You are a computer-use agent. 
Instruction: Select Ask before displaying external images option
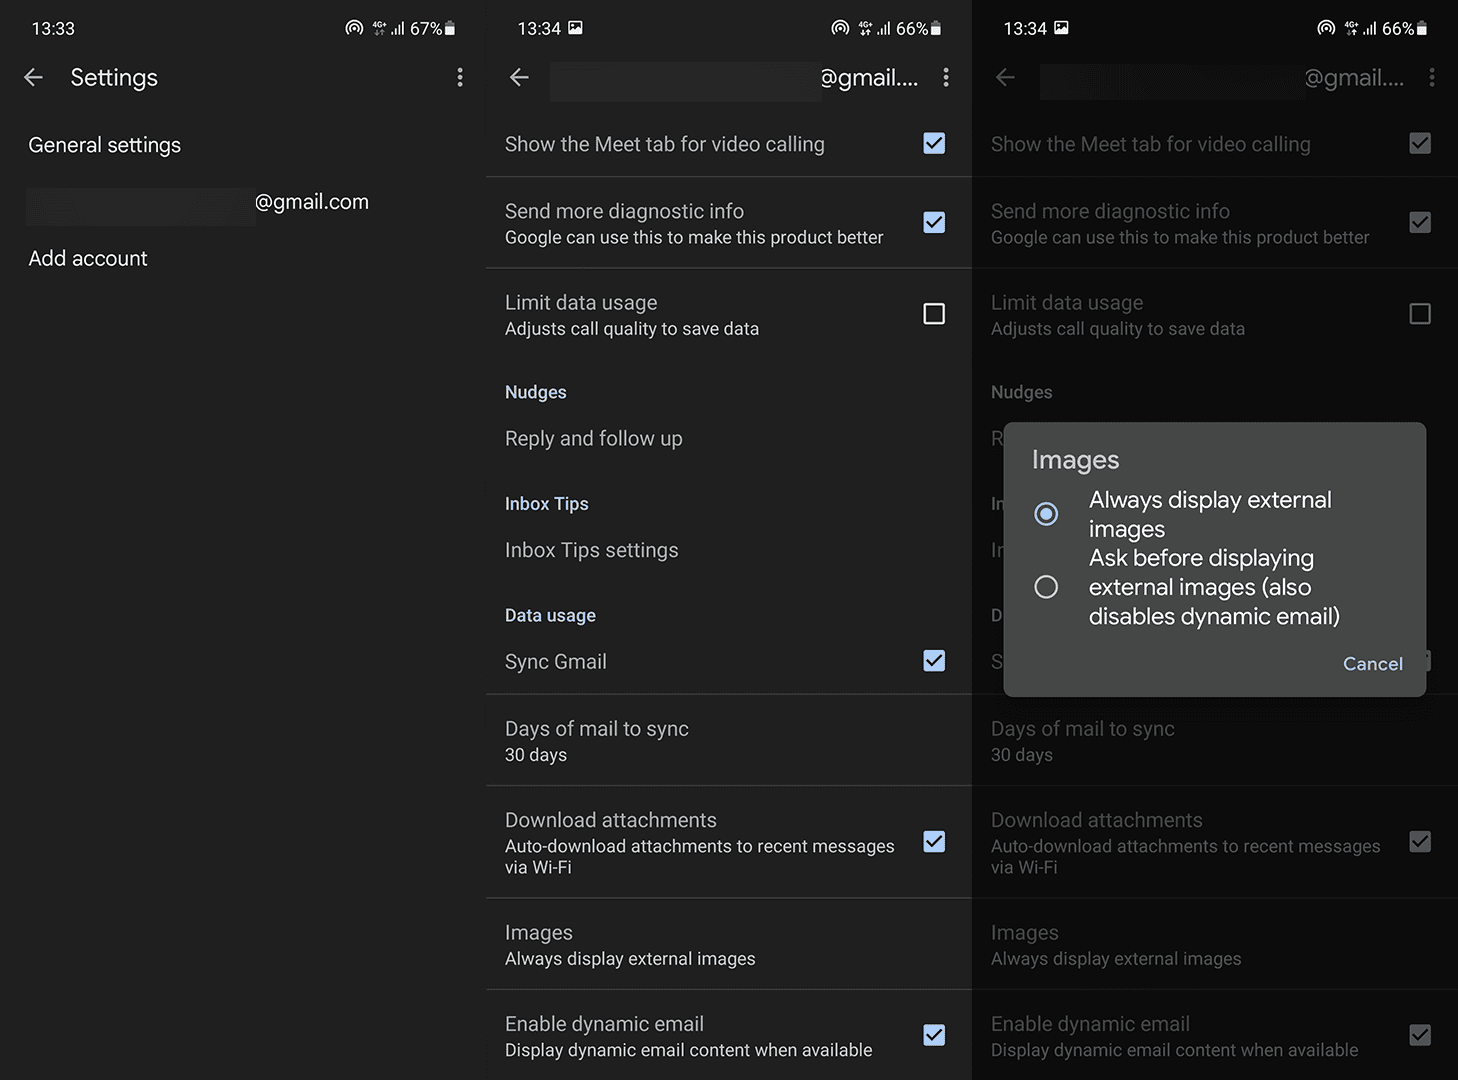(x=1046, y=587)
